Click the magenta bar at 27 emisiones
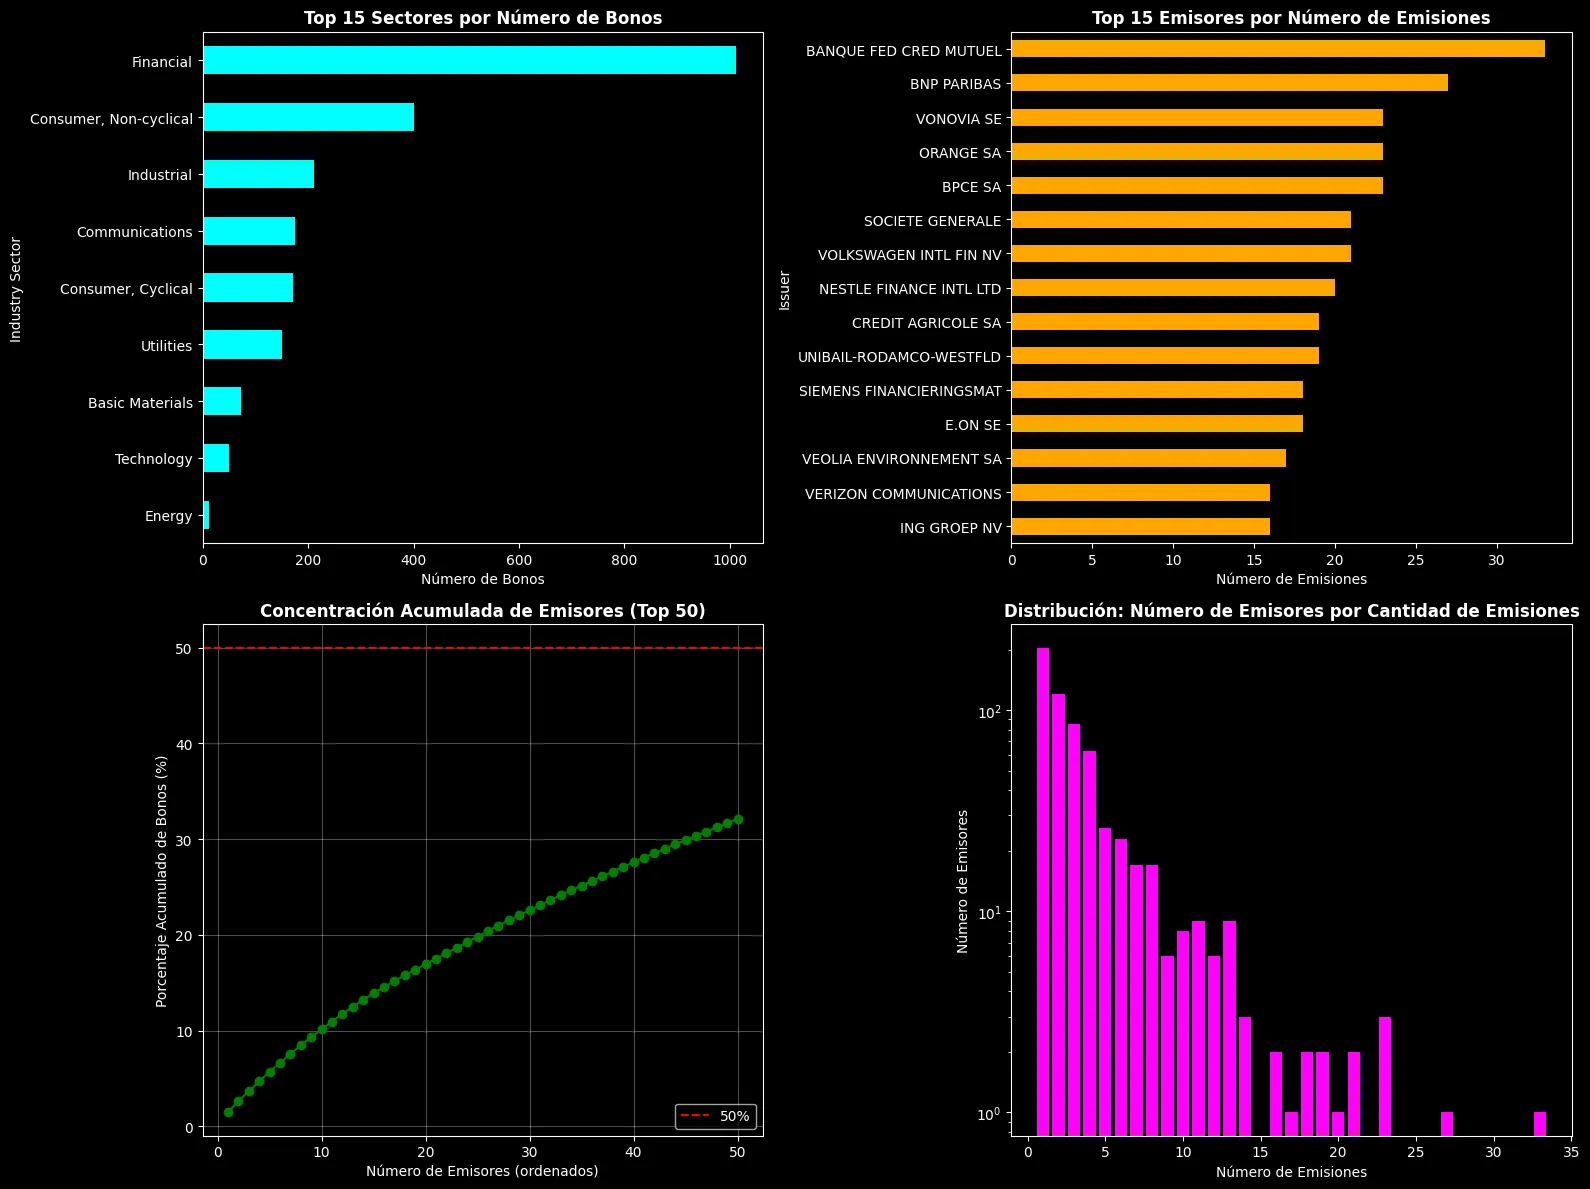The height and width of the screenshot is (1189, 1590). tap(1447, 1124)
